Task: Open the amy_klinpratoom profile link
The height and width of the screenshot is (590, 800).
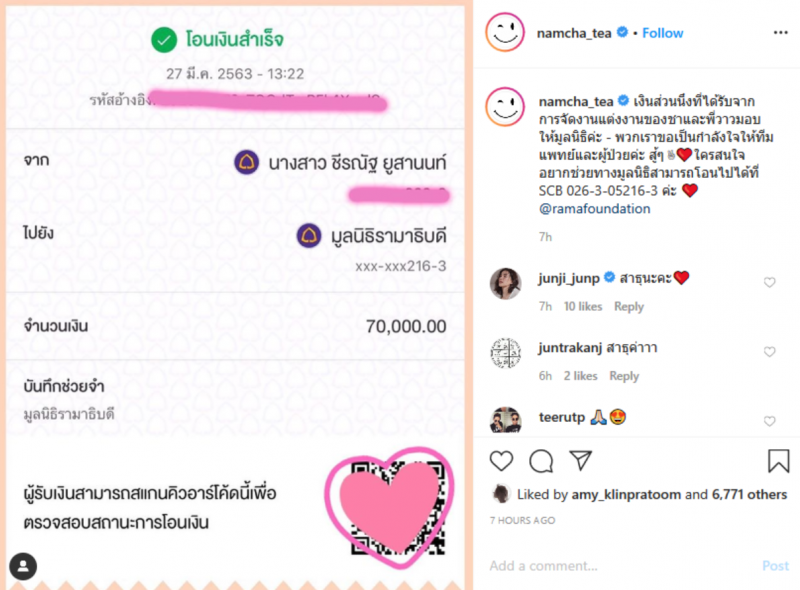Action: [626, 494]
